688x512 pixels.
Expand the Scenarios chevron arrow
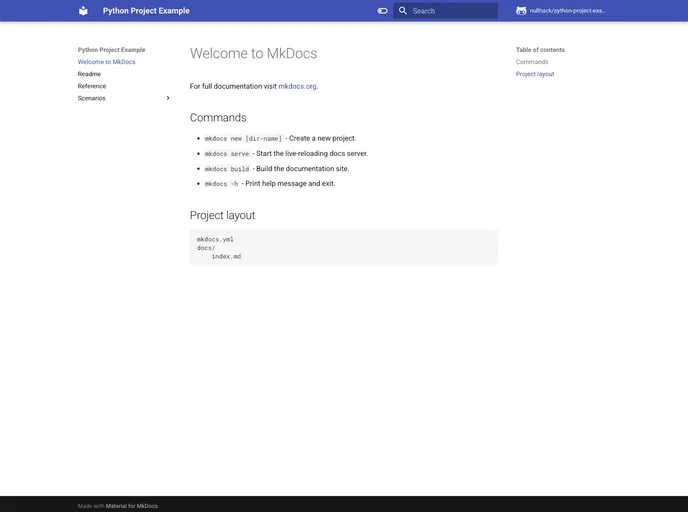[168, 98]
